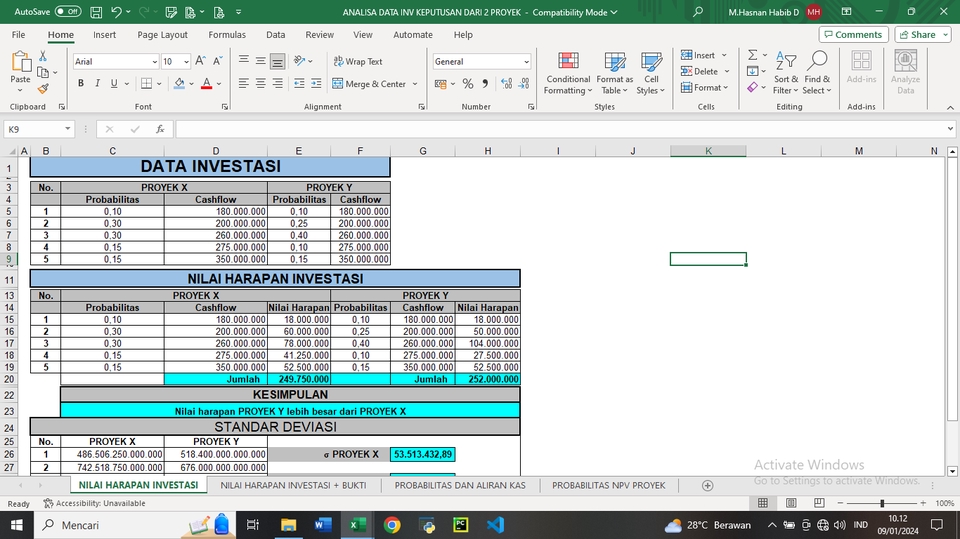Expand the formula bar
Image resolution: width=960 pixels, height=539 pixels.
pyautogui.click(x=950, y=129)
